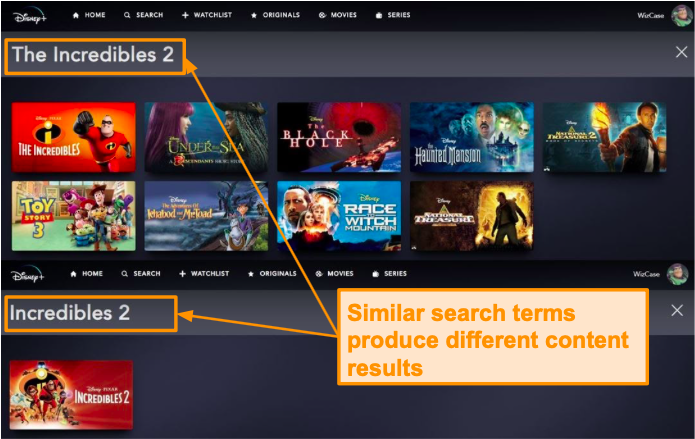Select the Toy Story 3 tile
The height and width of the screenshot is (439, 695).
[x=74, y=216]
